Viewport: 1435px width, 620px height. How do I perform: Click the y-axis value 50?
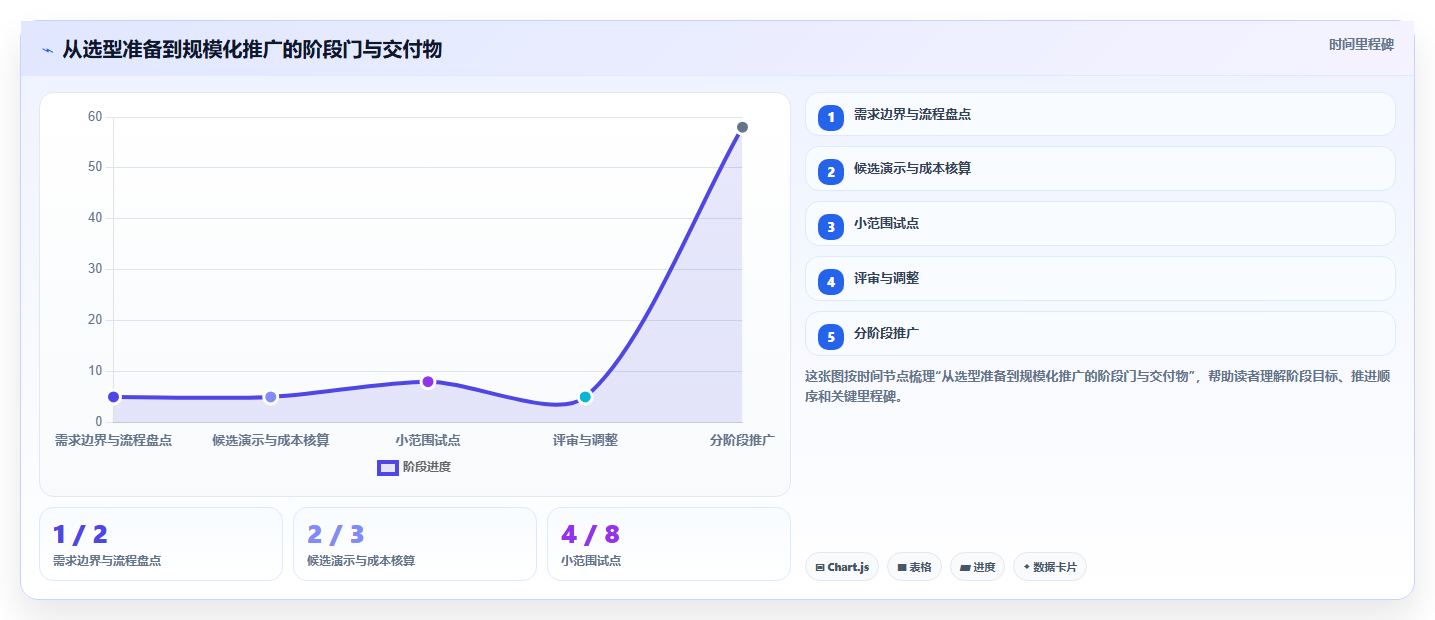click(95, 167)
